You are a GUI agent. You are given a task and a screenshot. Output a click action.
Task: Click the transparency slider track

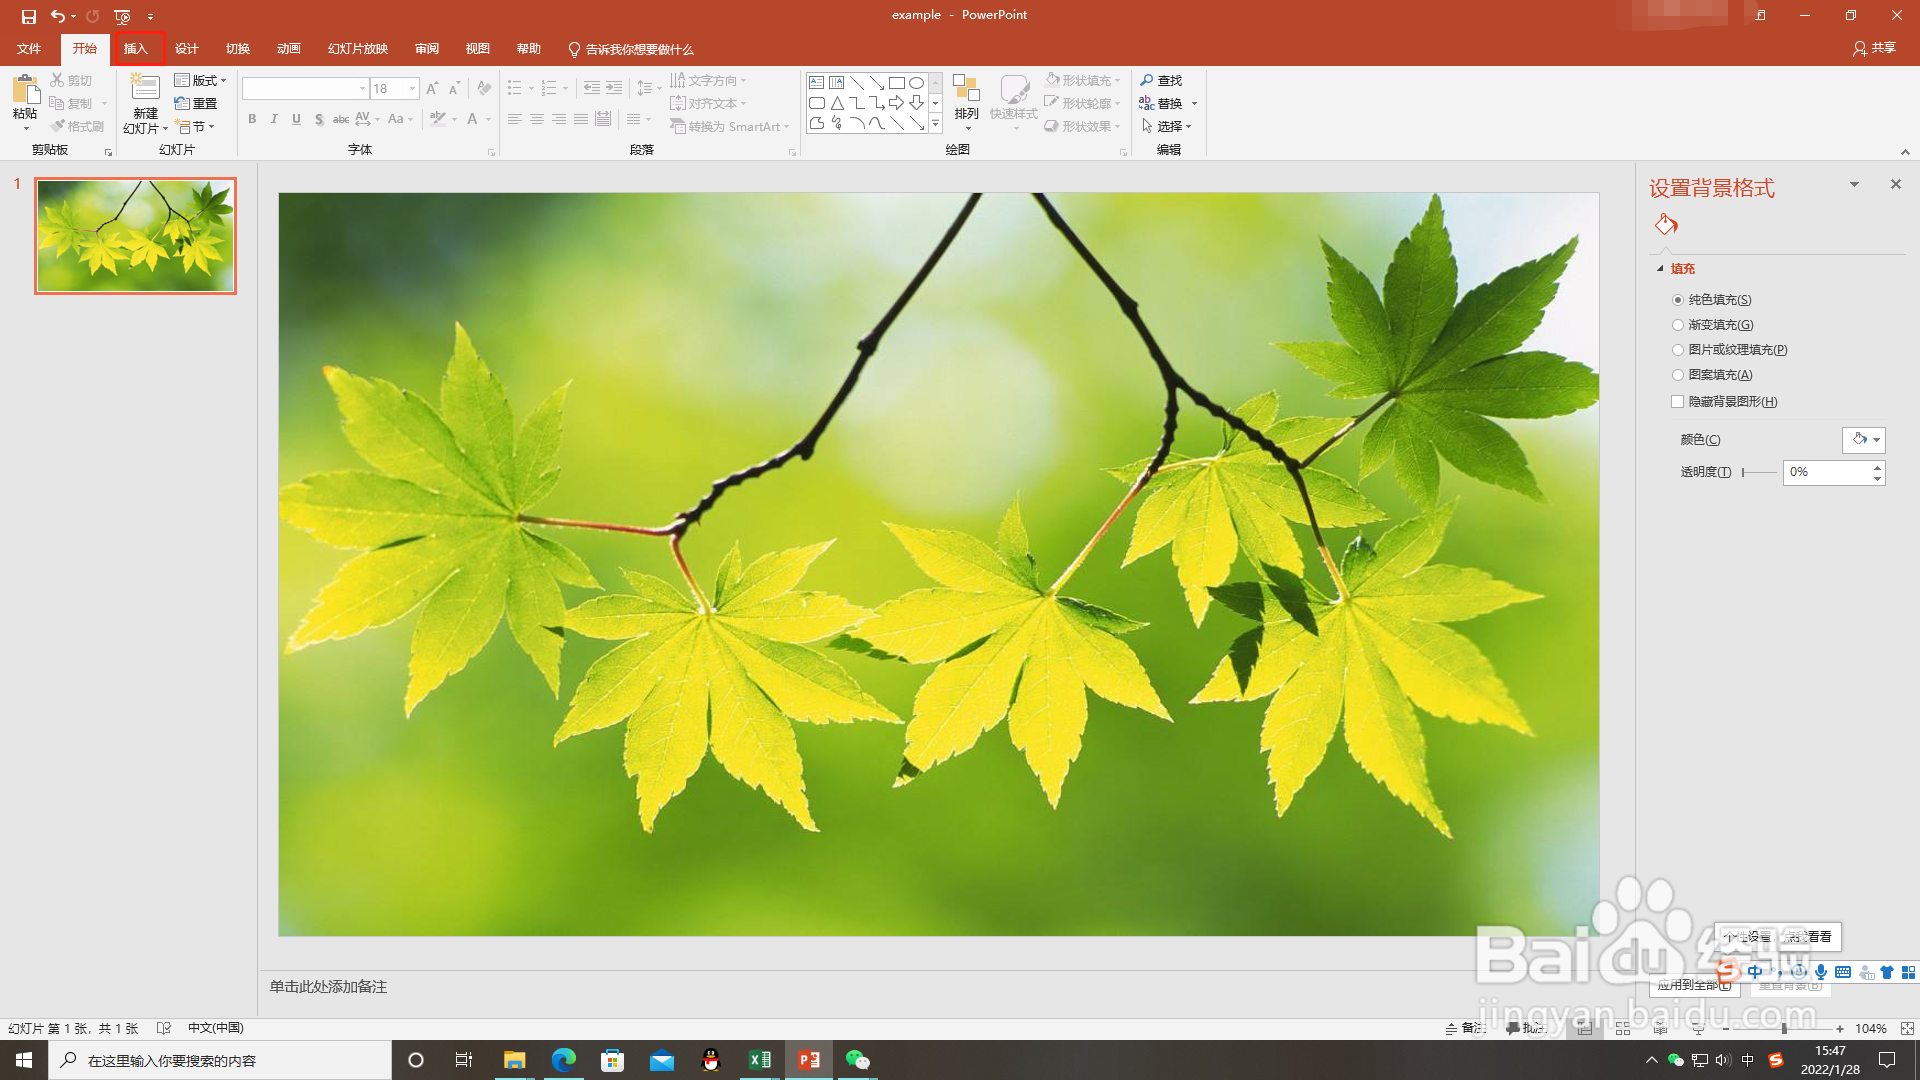click(1759, 472)
